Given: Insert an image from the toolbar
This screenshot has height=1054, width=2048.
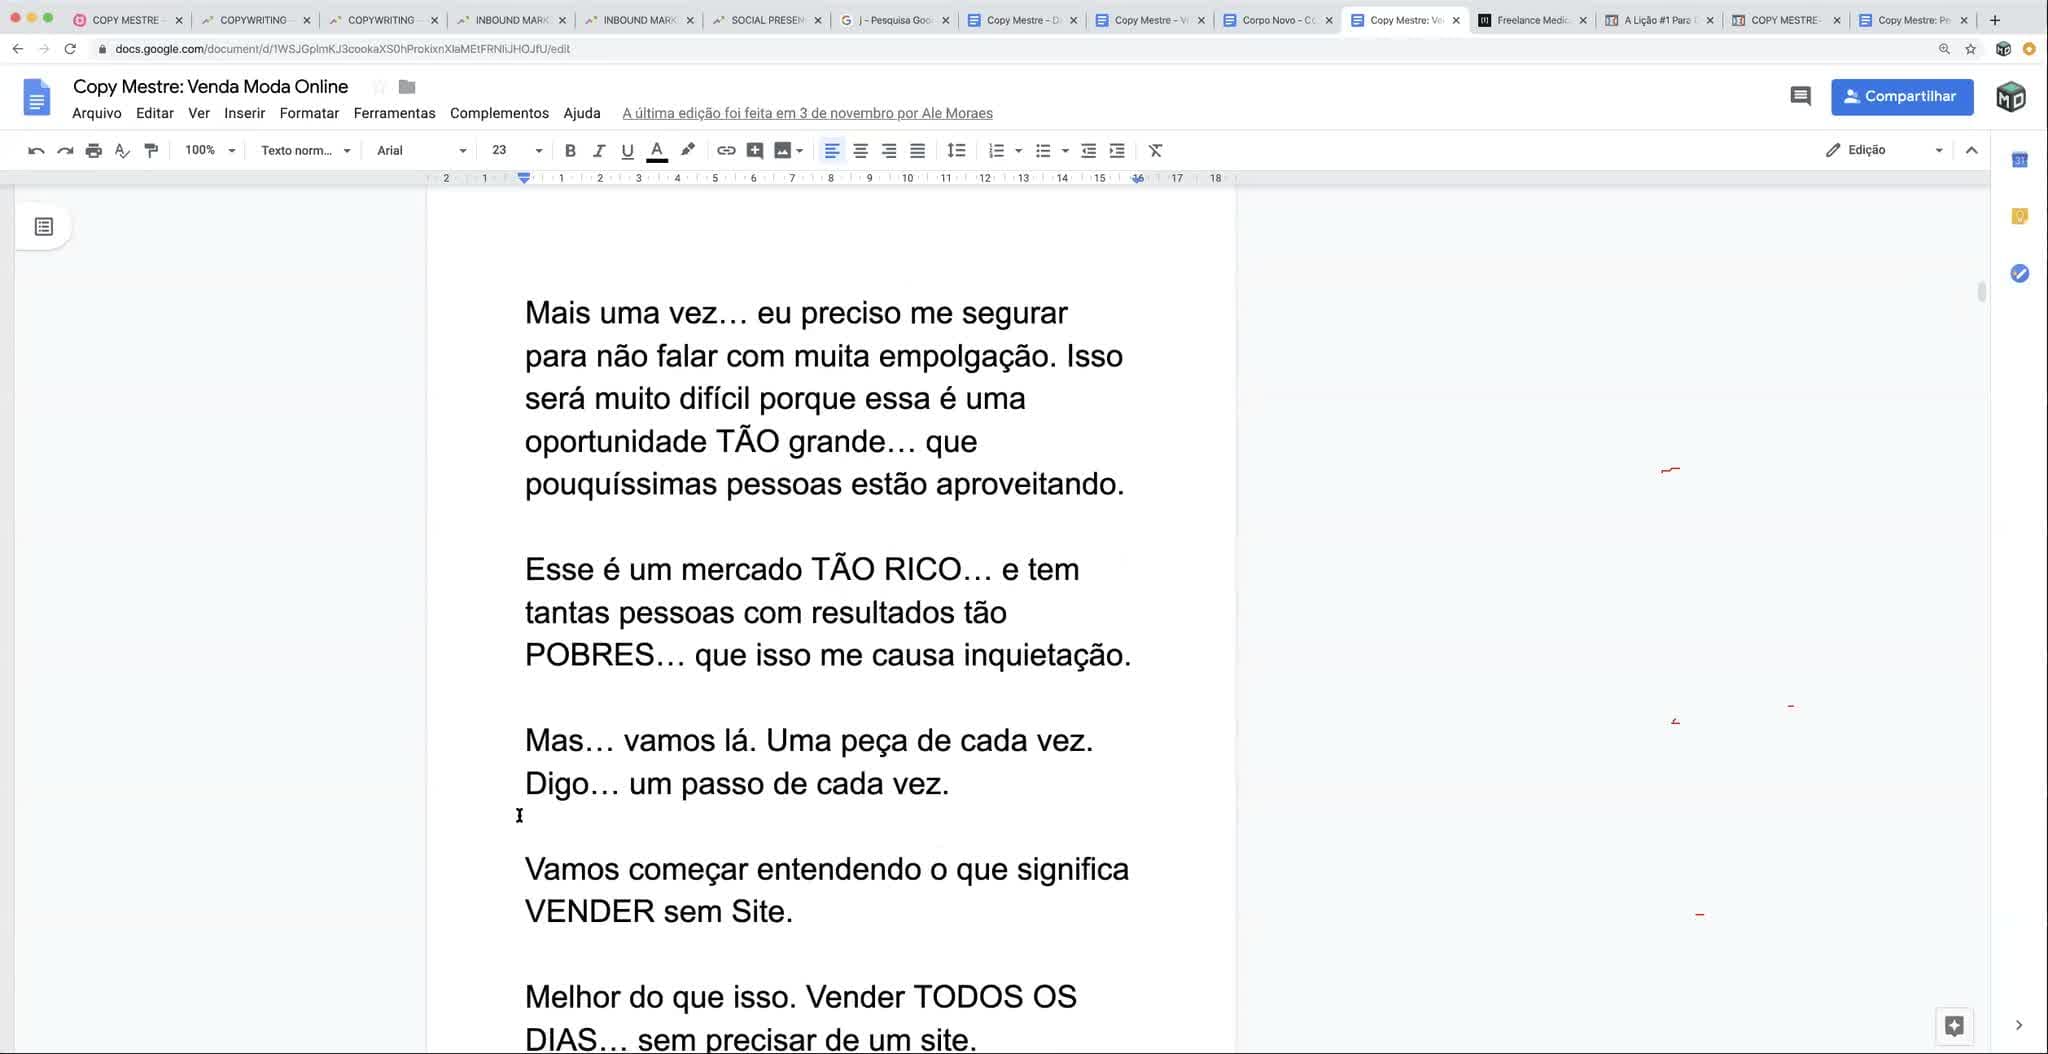Looking at the screenshot, I should tap(782, 150).
